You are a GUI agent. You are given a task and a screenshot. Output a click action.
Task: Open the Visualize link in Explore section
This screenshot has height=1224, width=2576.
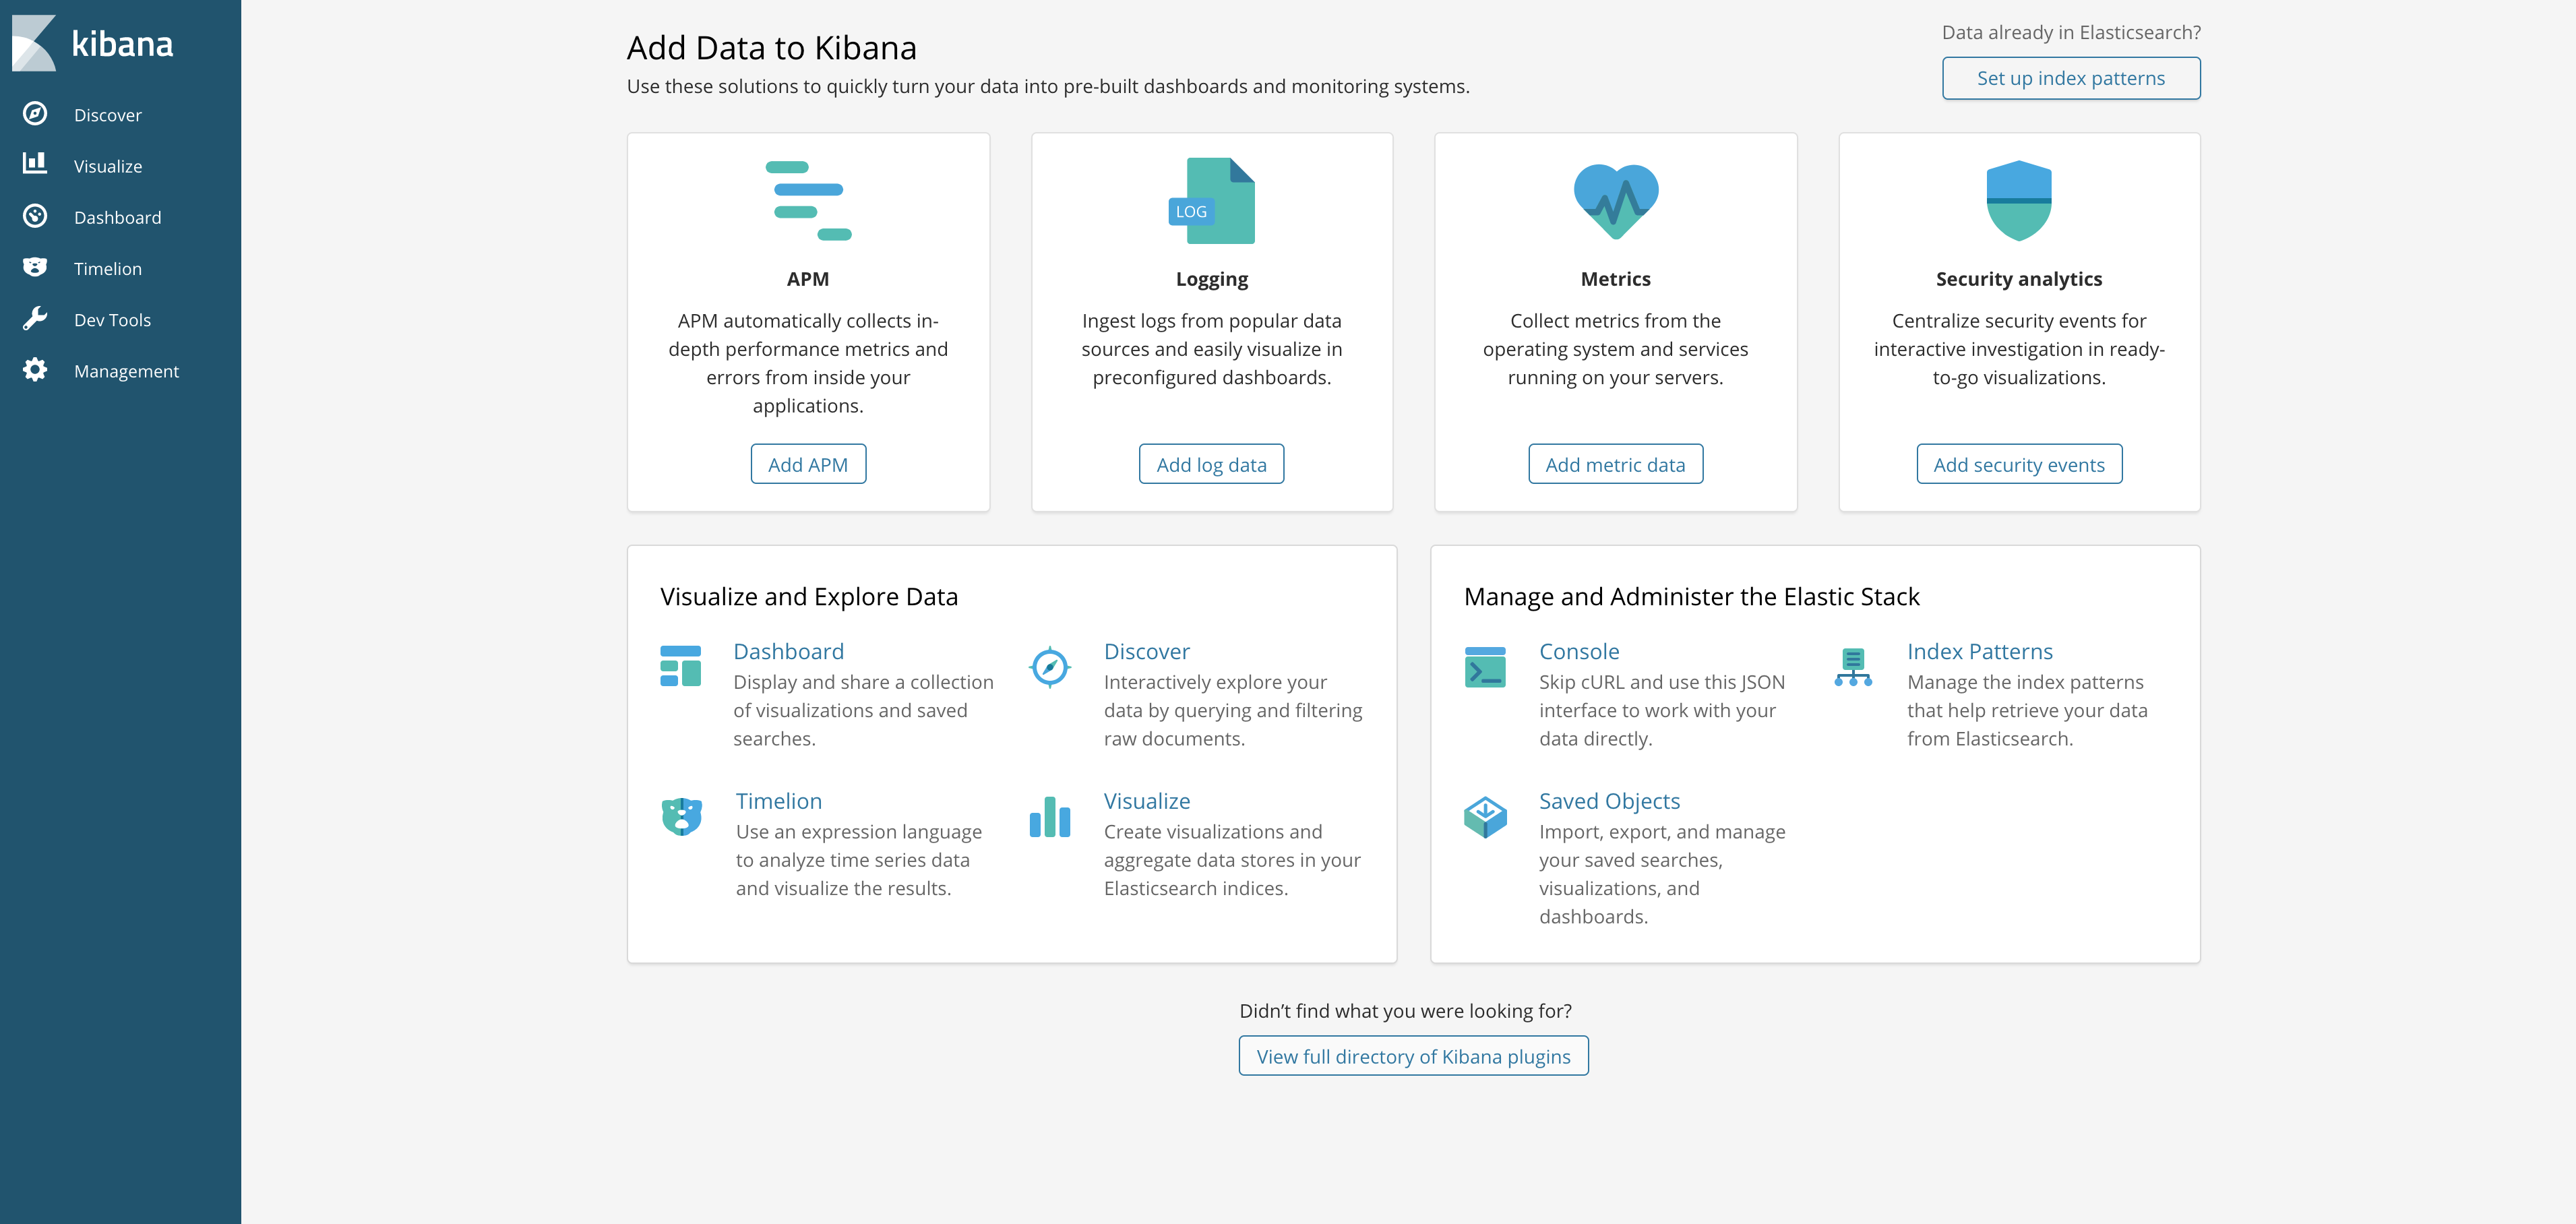pos(1146,801)
